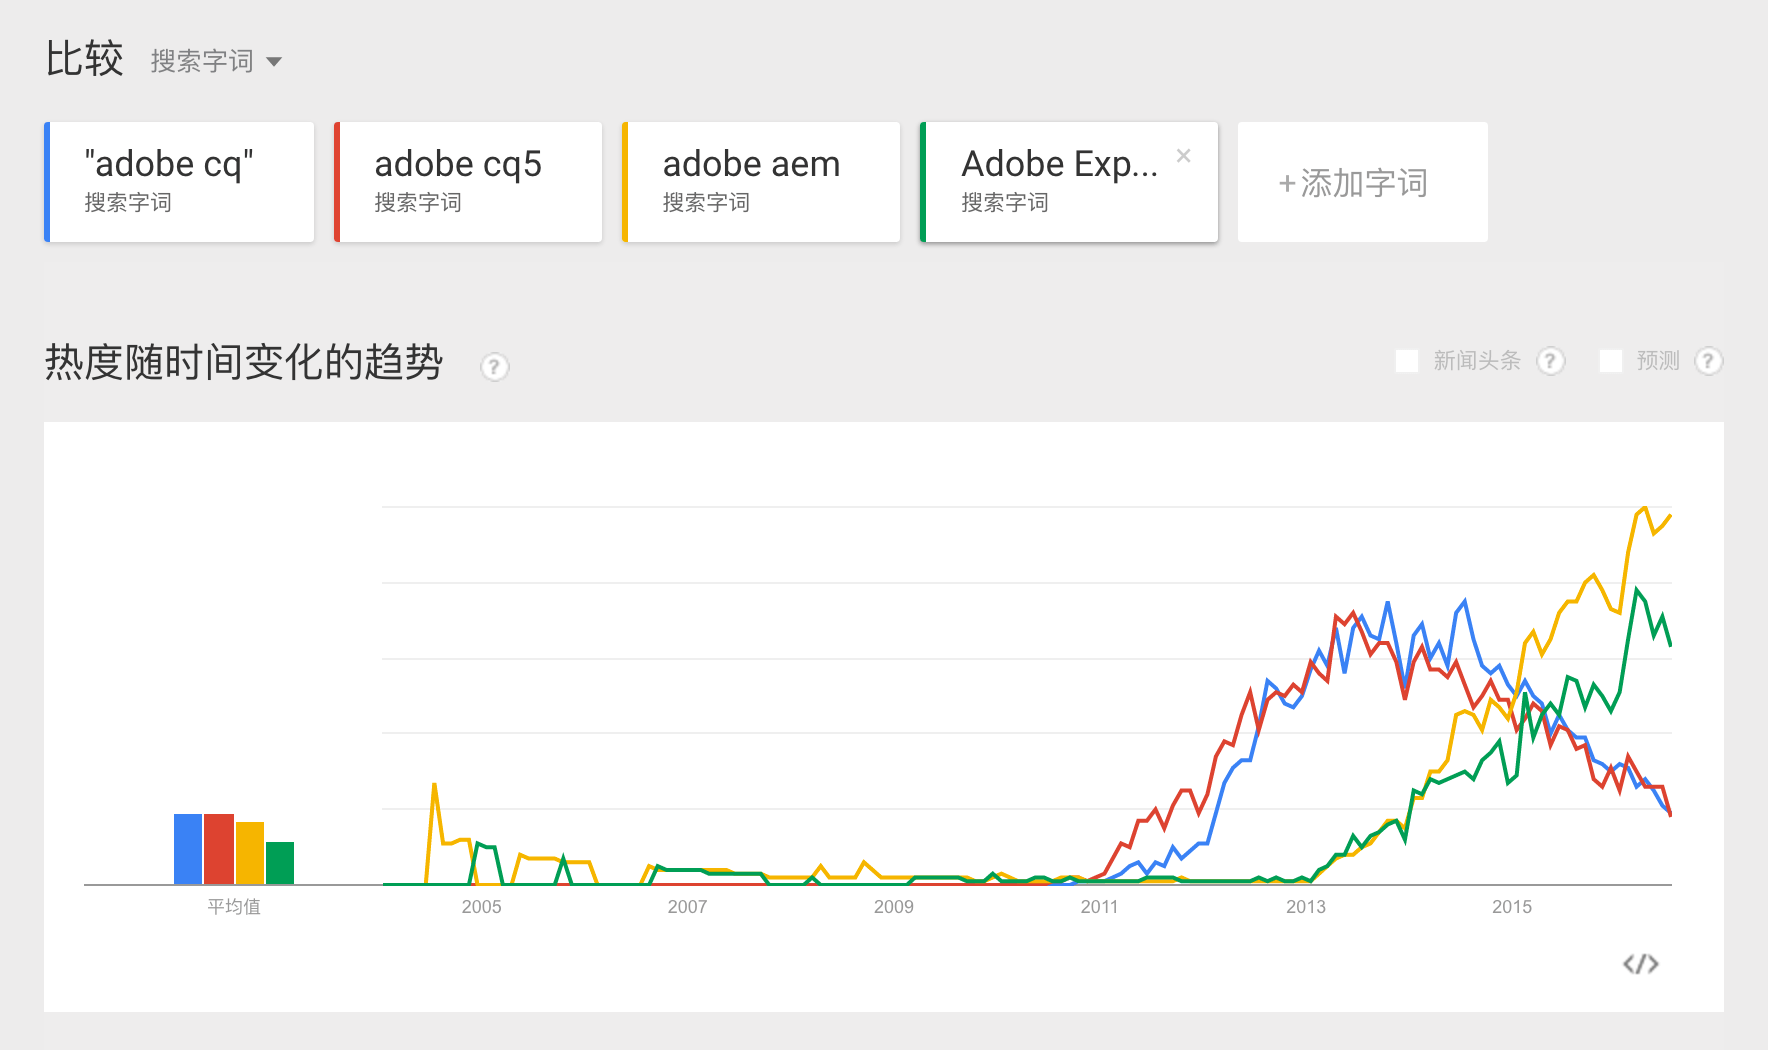This screenshot has height=1050, width=1768.
Task: Click the help icon next to 新闻头条
Action: pos(1550,361)
